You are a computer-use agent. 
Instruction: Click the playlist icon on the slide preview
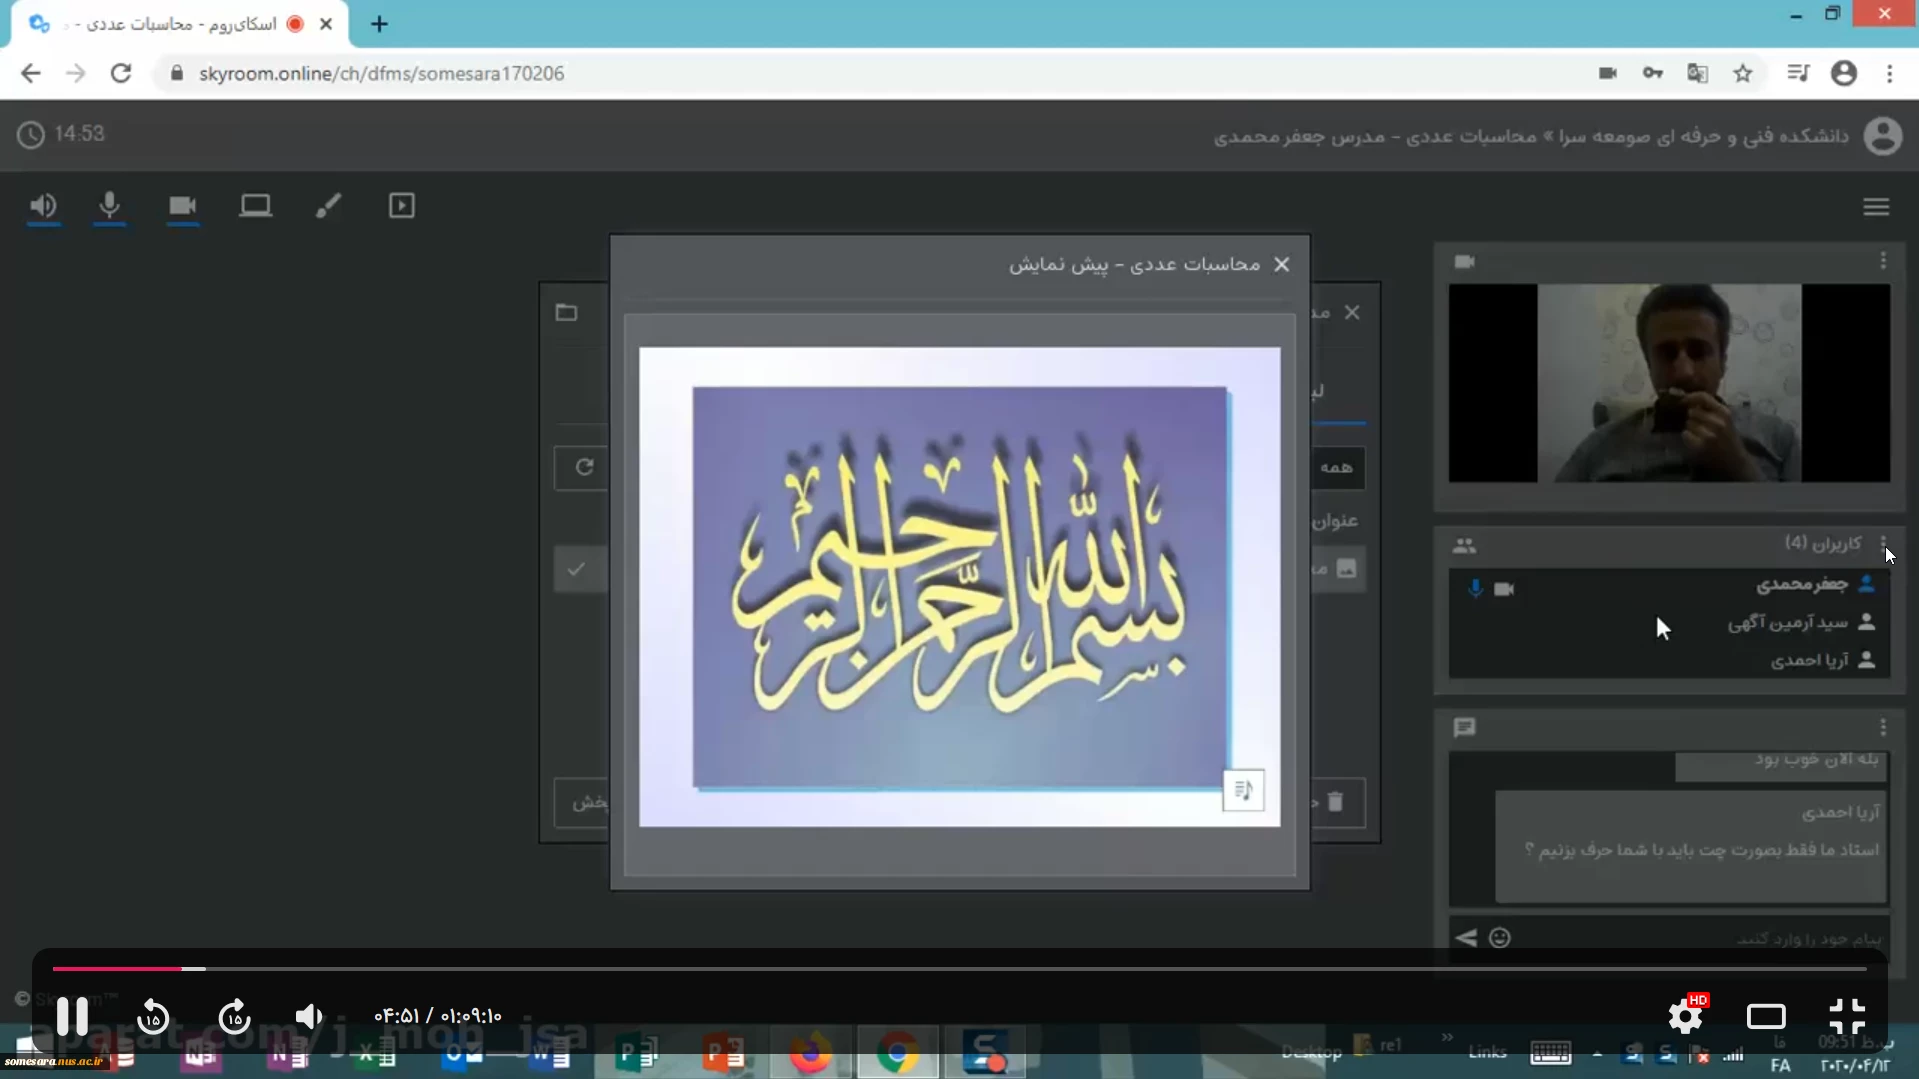[1243, 791]
